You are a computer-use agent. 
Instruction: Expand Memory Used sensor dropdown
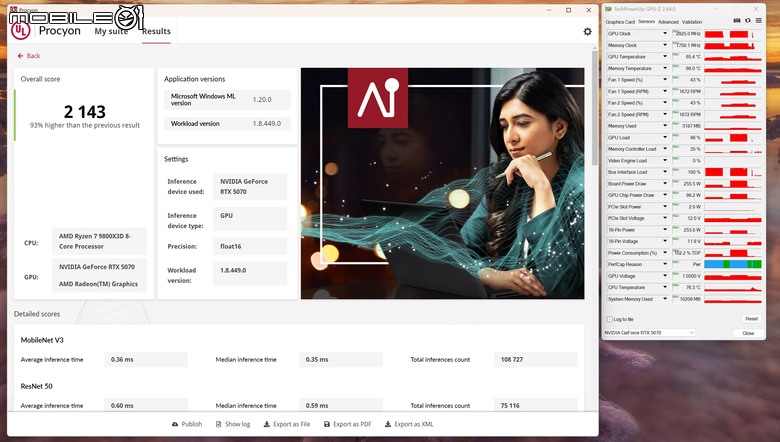(665, 126)
